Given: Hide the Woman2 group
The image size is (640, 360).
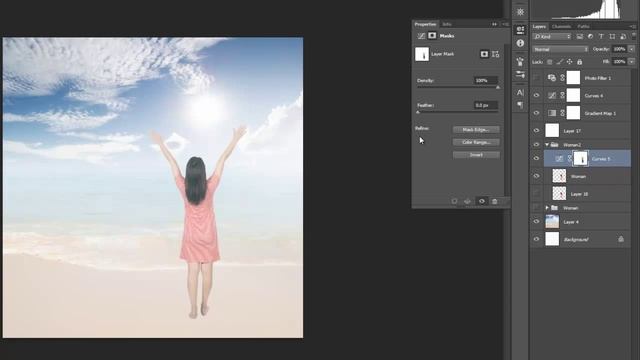Looking at the screenshot, I should [x=537, y=145].
